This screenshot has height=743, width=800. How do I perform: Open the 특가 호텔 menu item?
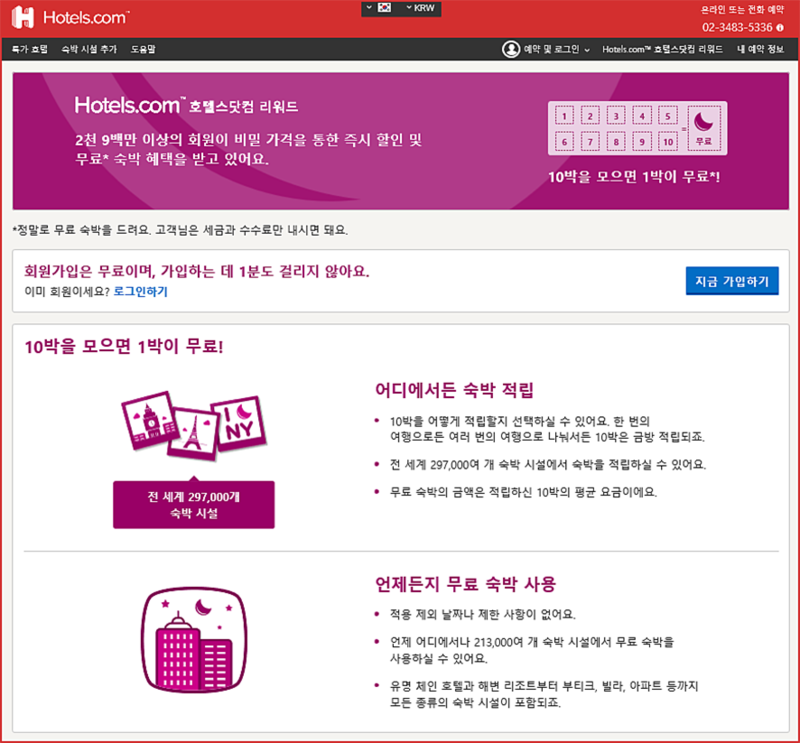29,49
